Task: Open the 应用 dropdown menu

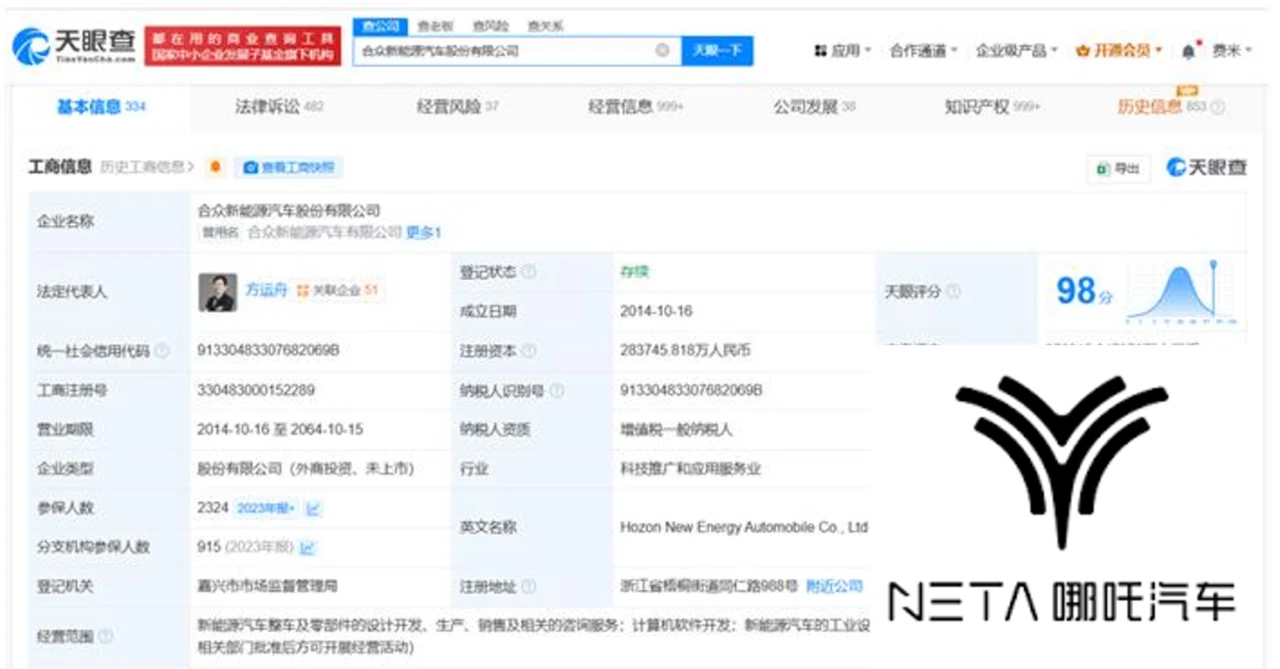Action: (843, 50)
